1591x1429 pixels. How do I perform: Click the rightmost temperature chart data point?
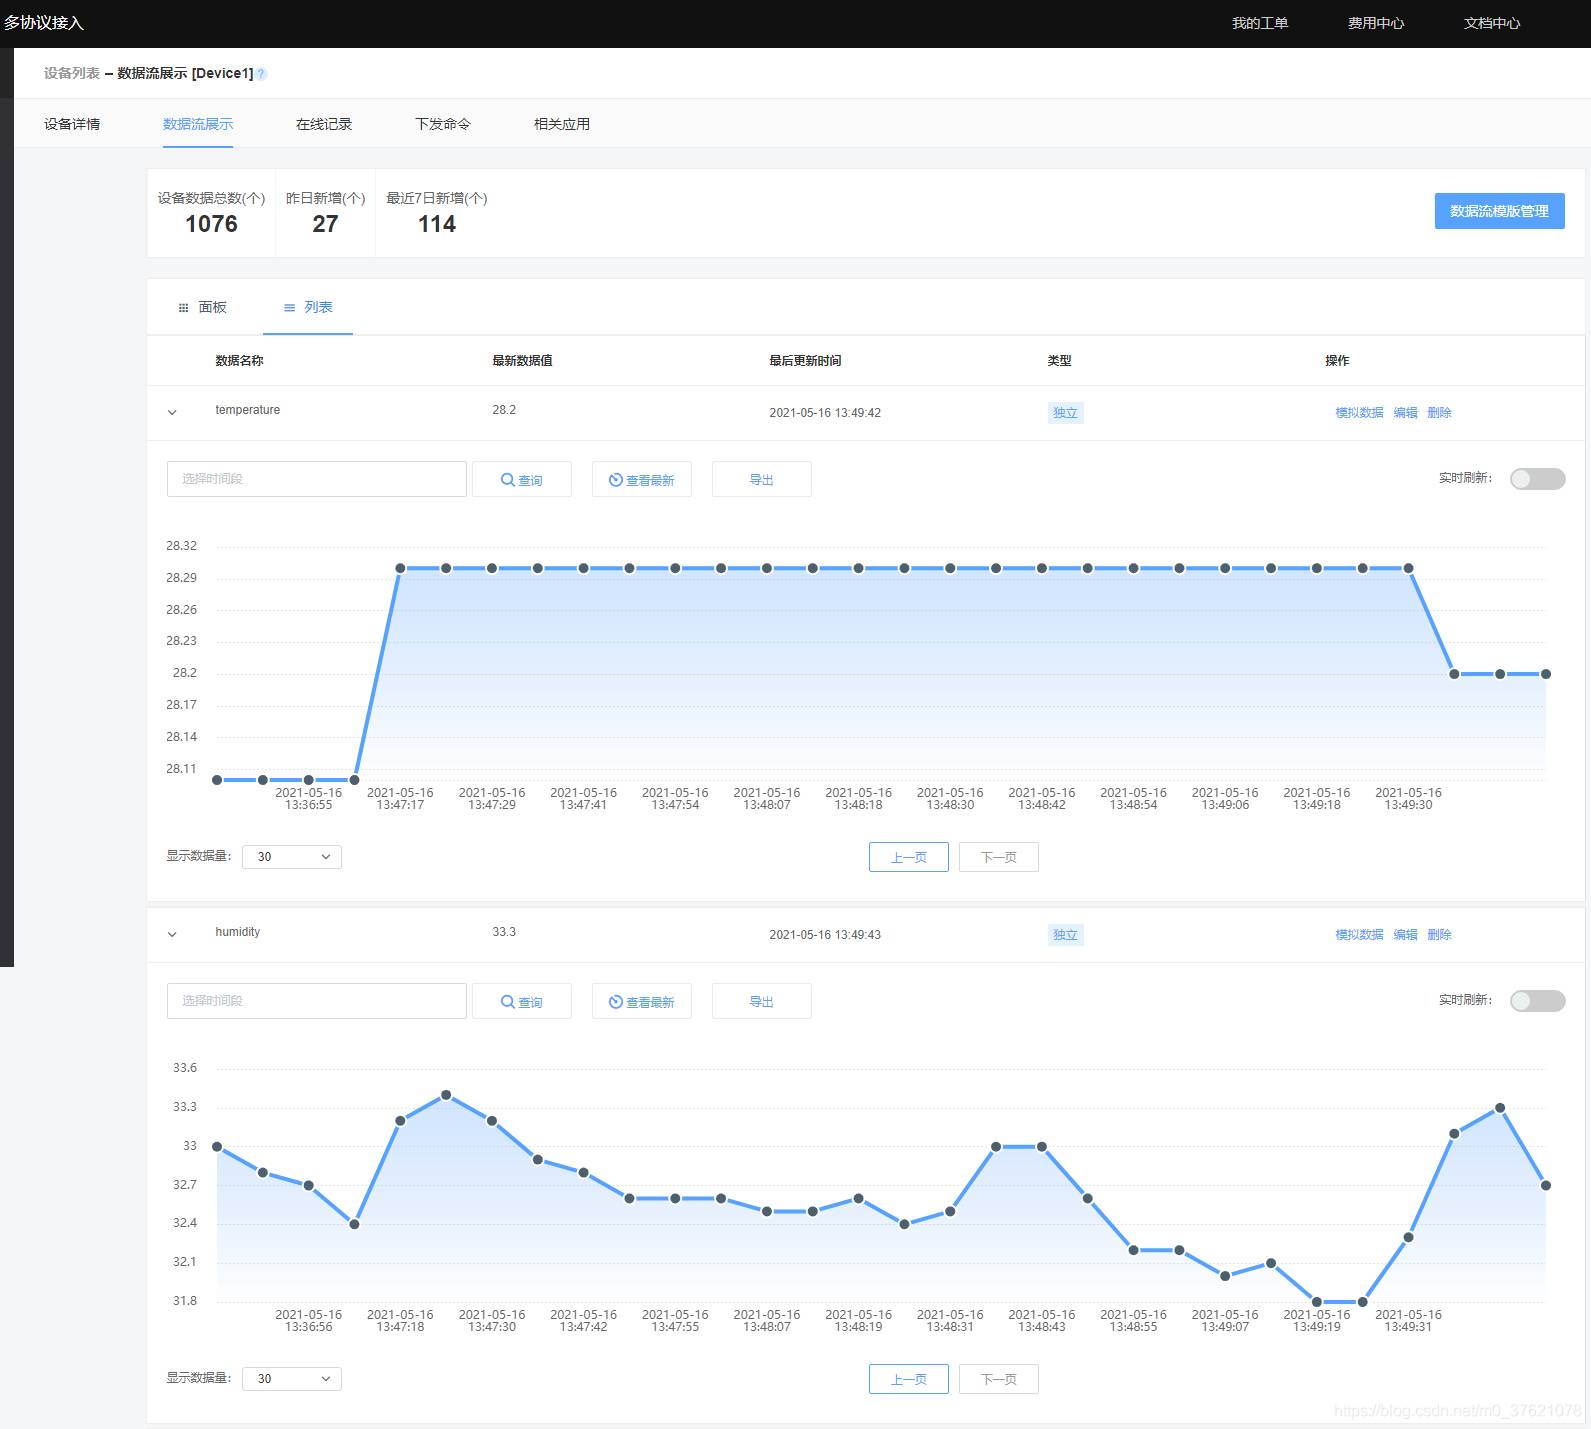coord(1546,674)
